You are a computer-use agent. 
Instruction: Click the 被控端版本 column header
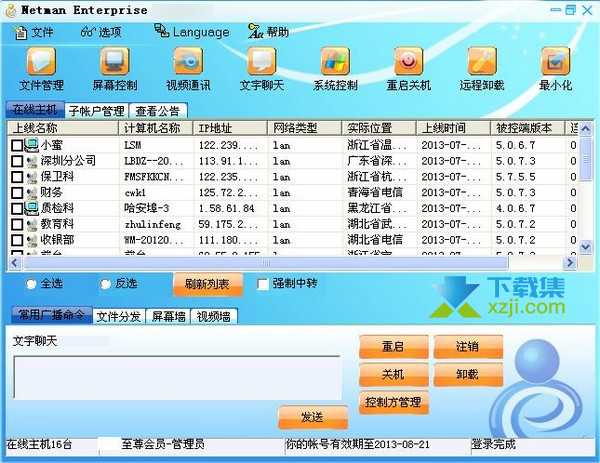click(x=528, y=128)
